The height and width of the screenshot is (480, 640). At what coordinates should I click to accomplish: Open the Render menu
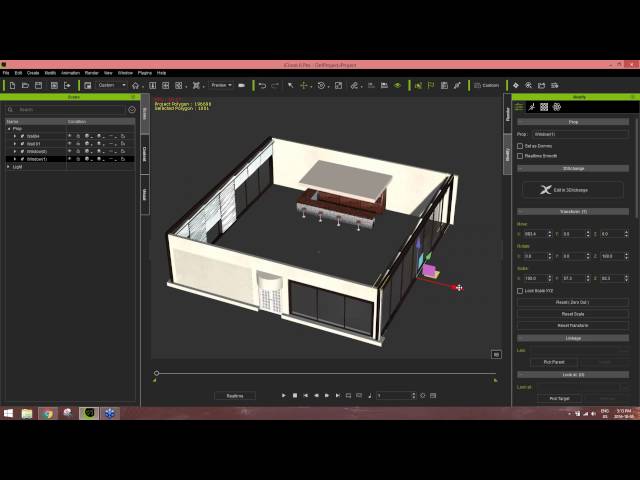click(91, 73)
